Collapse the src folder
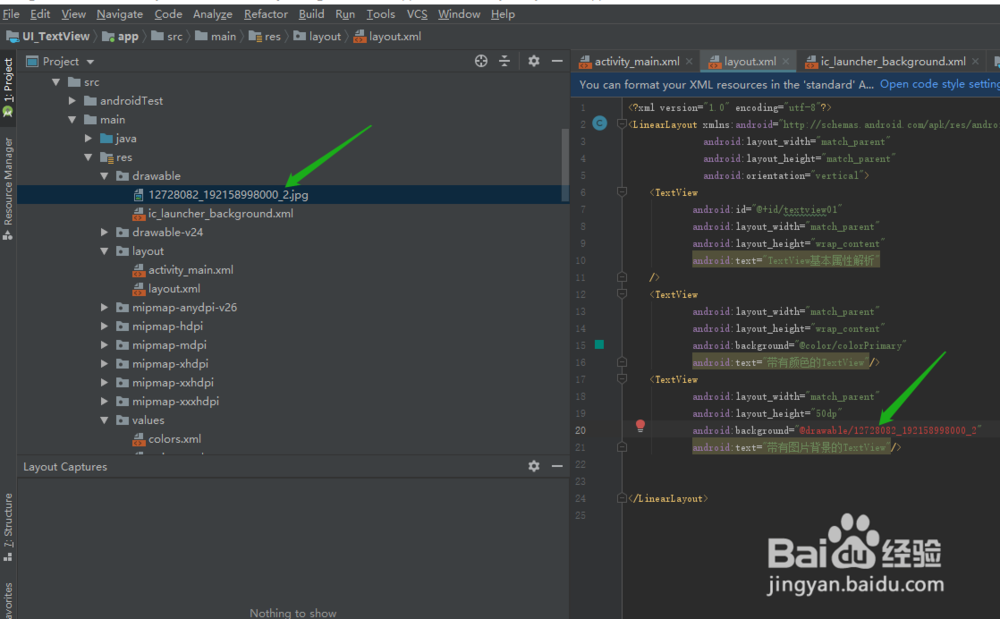The height and width of the screenshot is (619, 1000). (56, 82)
